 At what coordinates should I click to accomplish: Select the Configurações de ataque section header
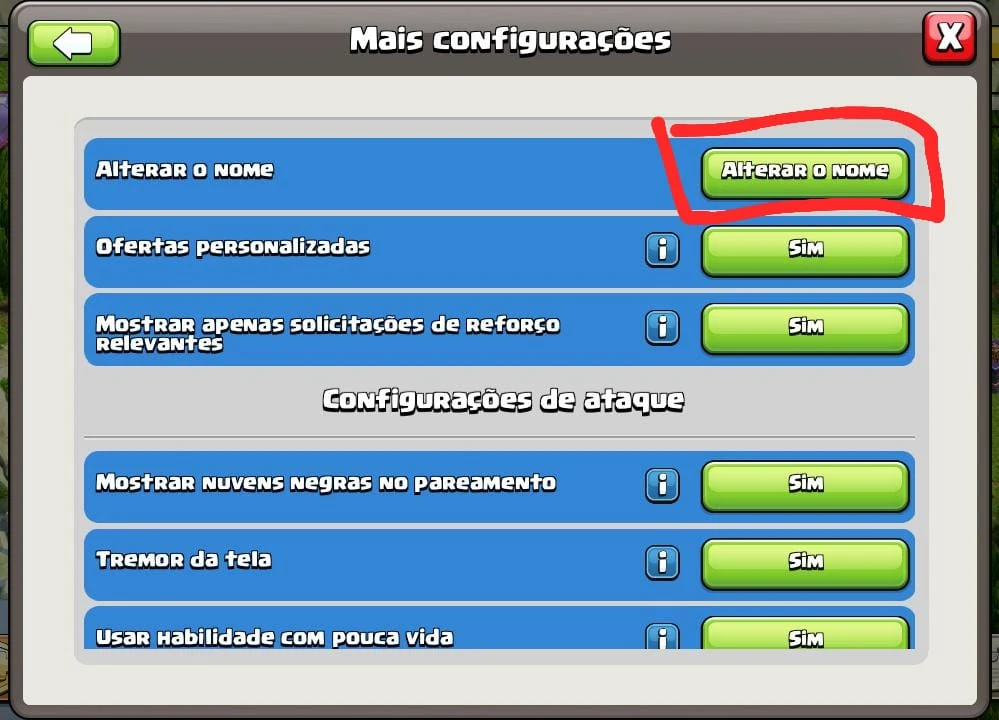coord(503,400)
